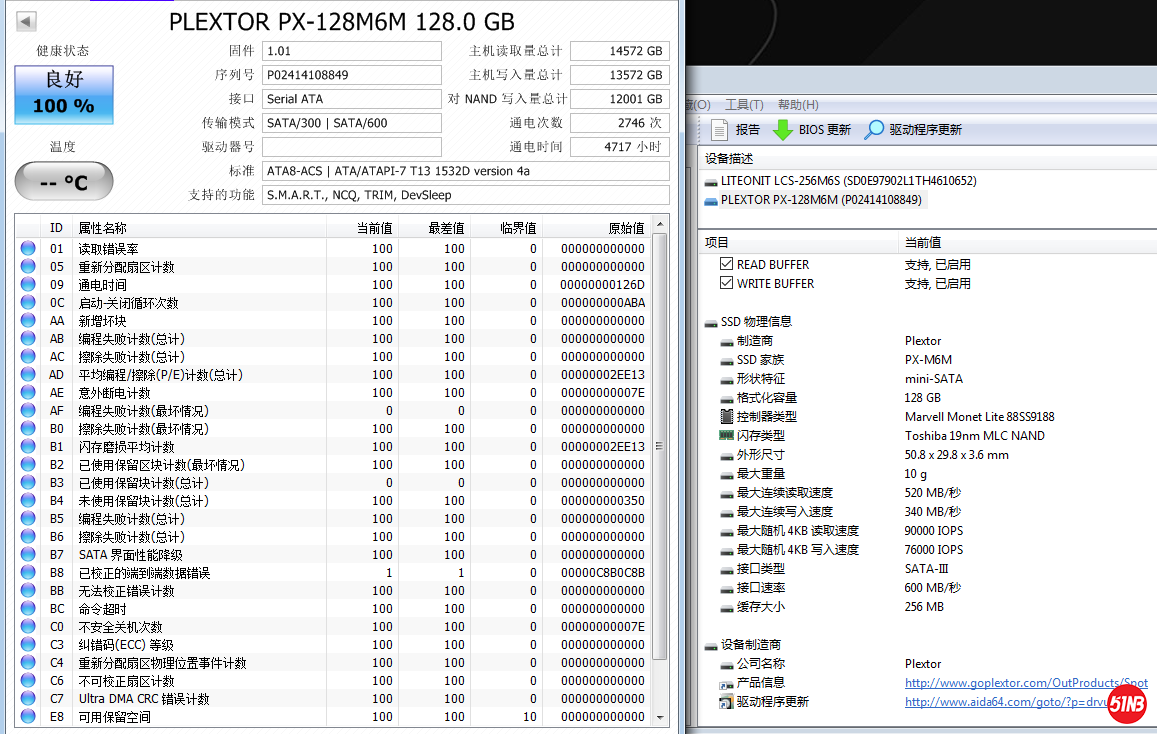Image resolution: width=1157 pixels, height=734 pixels.
Task: Open the goplextor.com product information link
Action: point(1026,683)
